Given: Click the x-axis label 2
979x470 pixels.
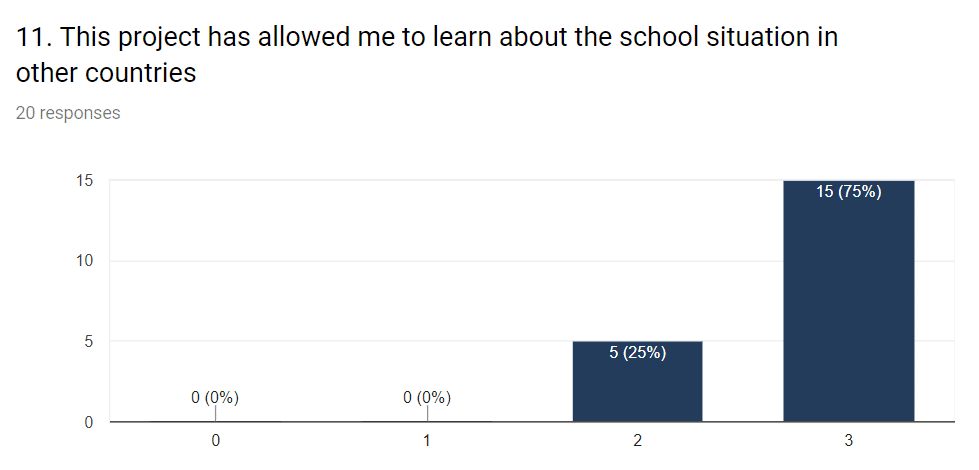Looking at the screenshot, I should [x=637, y=441].
